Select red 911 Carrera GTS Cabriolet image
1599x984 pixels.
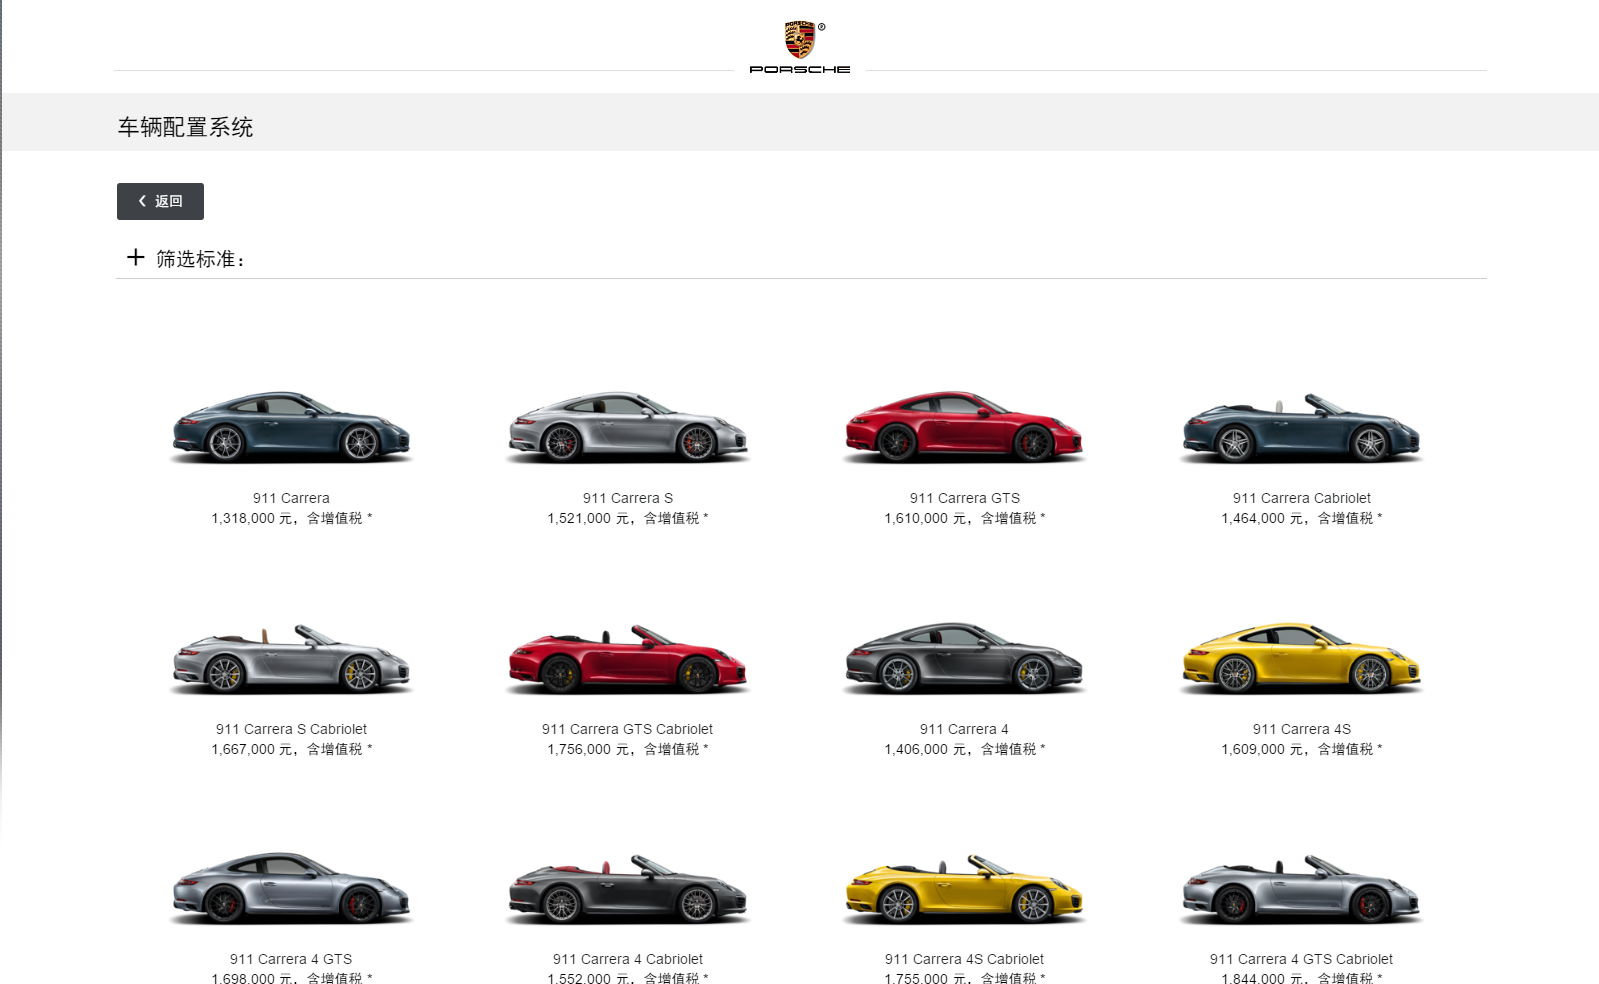pos(628,659)
